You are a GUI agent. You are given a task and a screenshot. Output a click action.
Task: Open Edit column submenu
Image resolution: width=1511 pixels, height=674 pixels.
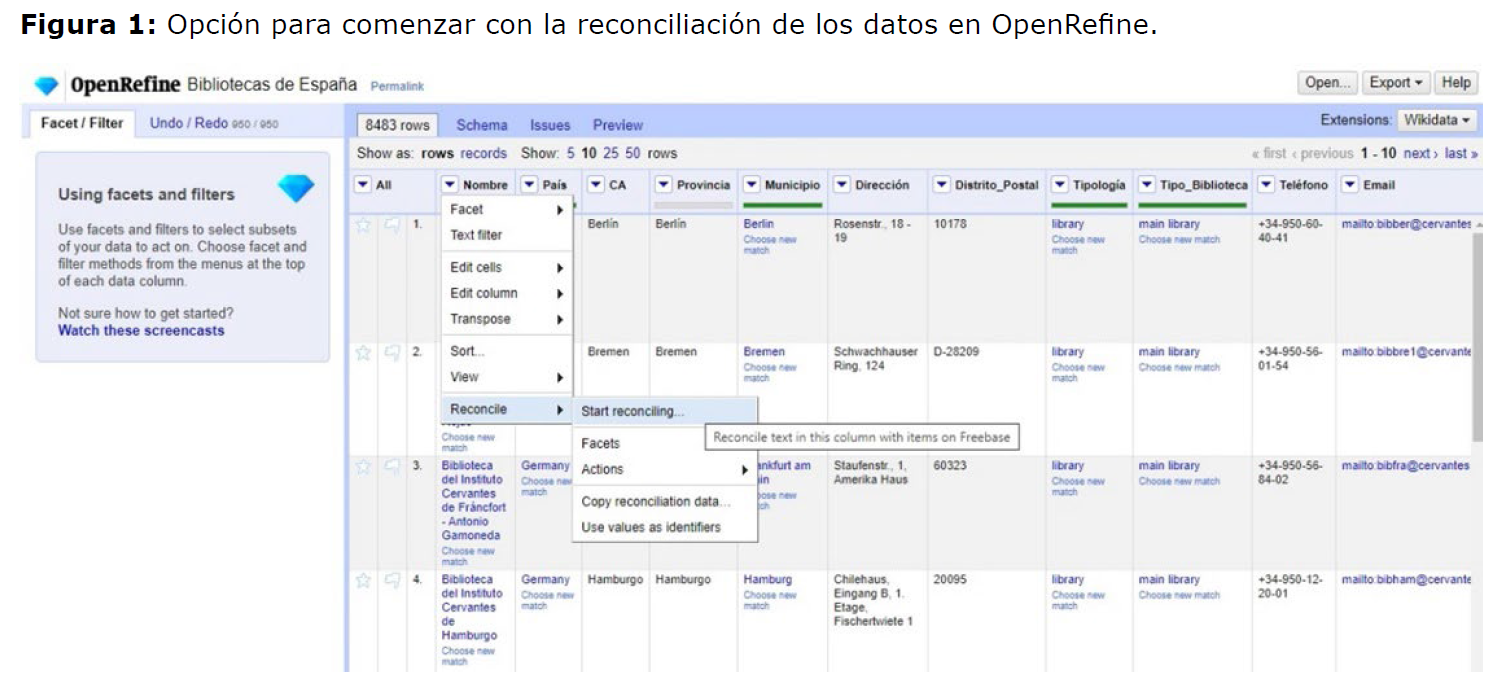(x=507, y=294)
